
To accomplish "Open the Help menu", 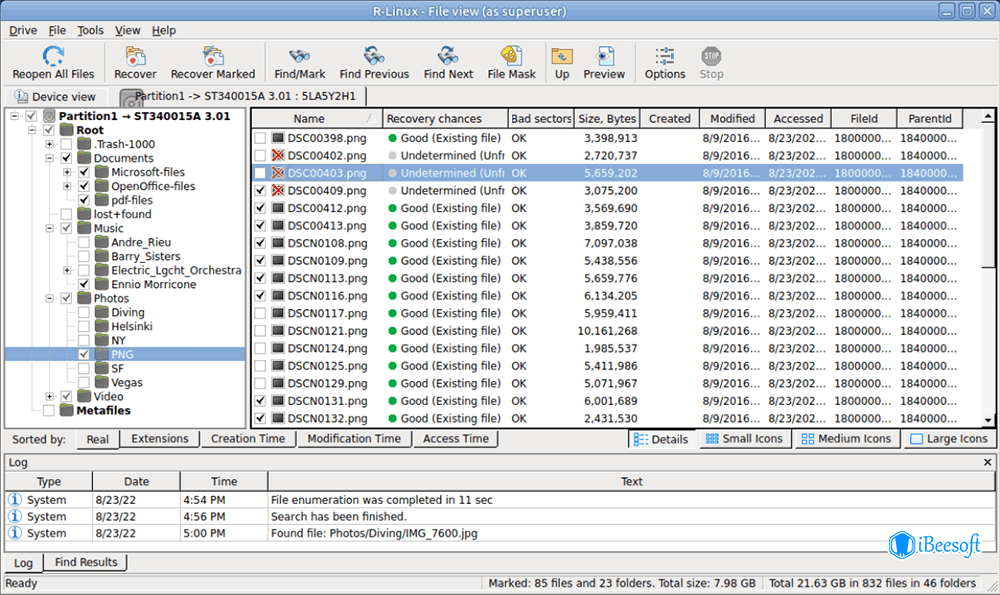I will [164, 30].
